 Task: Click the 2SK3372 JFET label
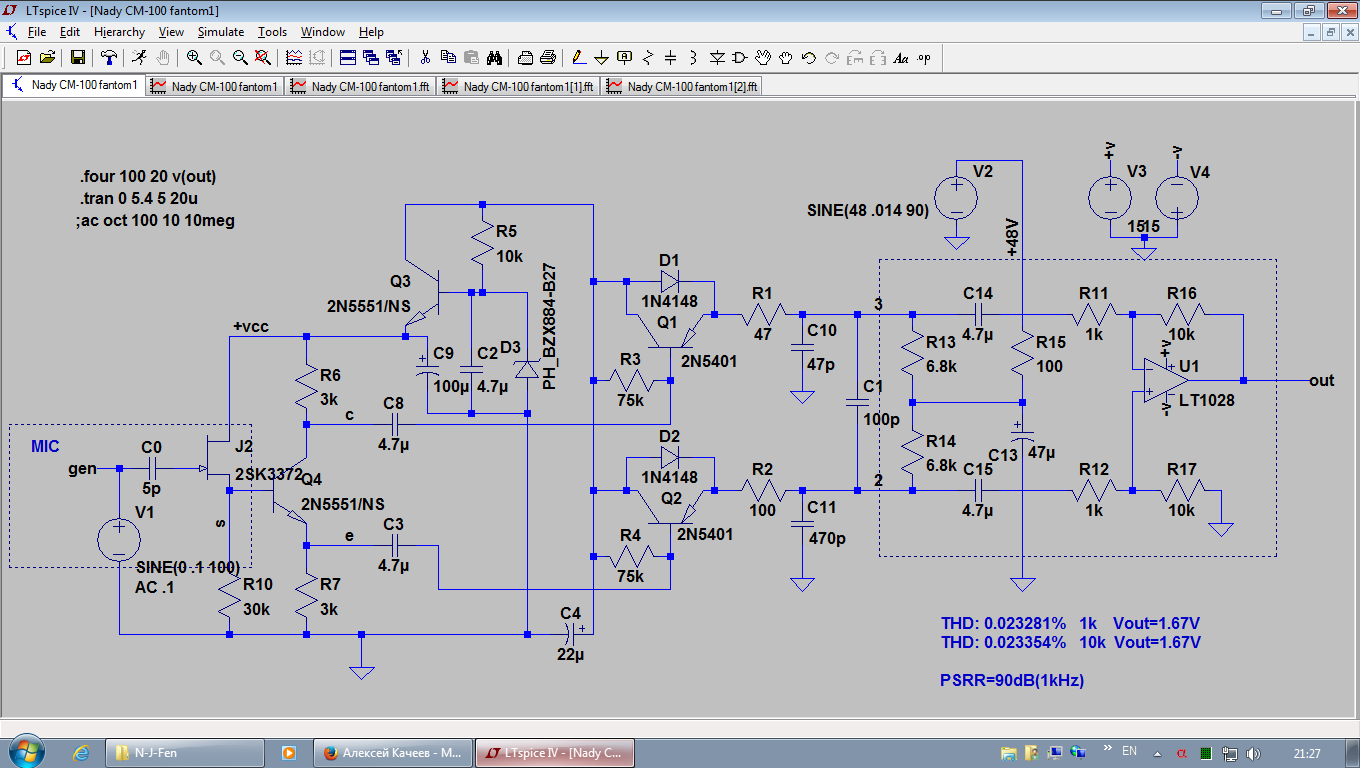(268, 474)
